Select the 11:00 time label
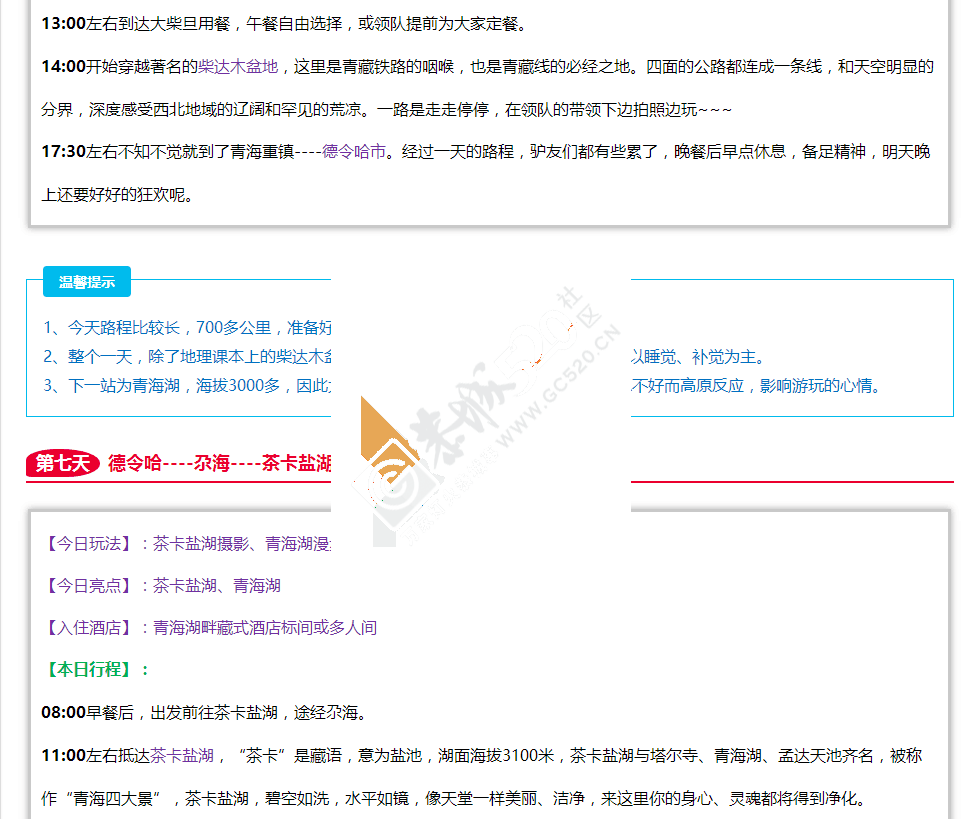962x819 pixels. pyautogui.click(x=63, y=755)
